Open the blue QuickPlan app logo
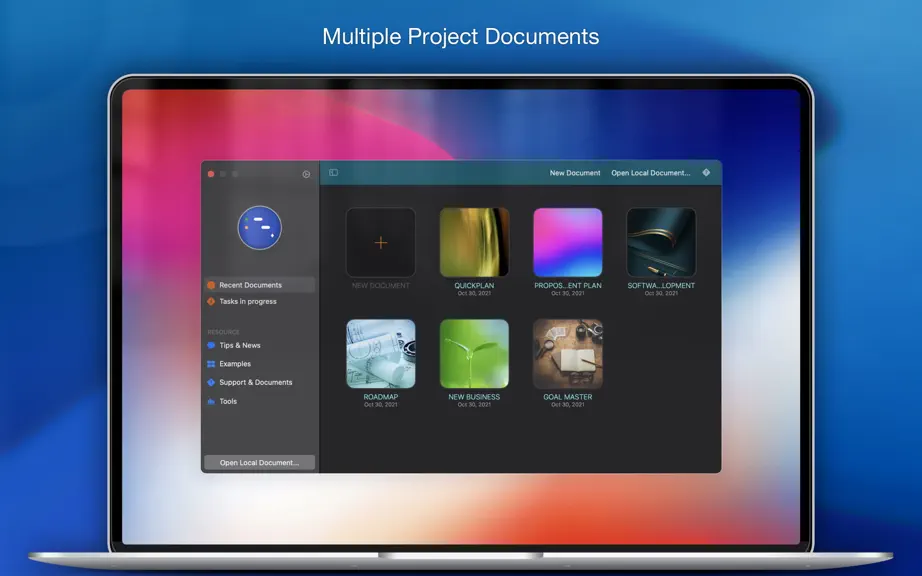Viewport: 922px width, 576px height. 259,227
